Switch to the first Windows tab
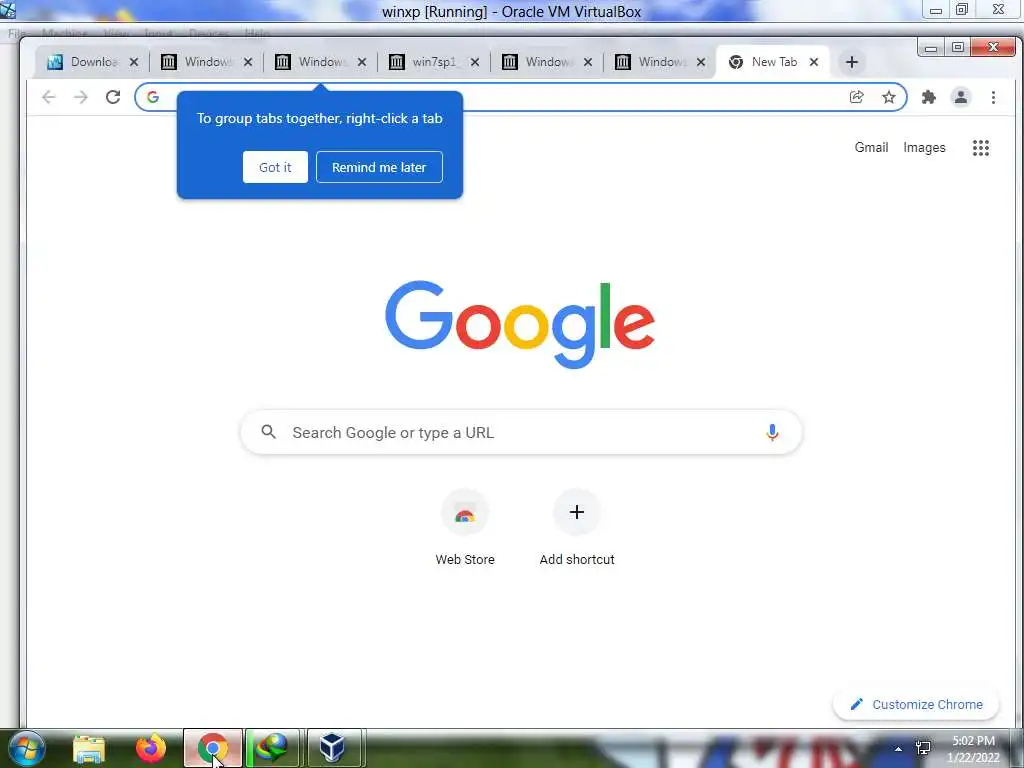The image size is (1024, 768). pos(206,62)
